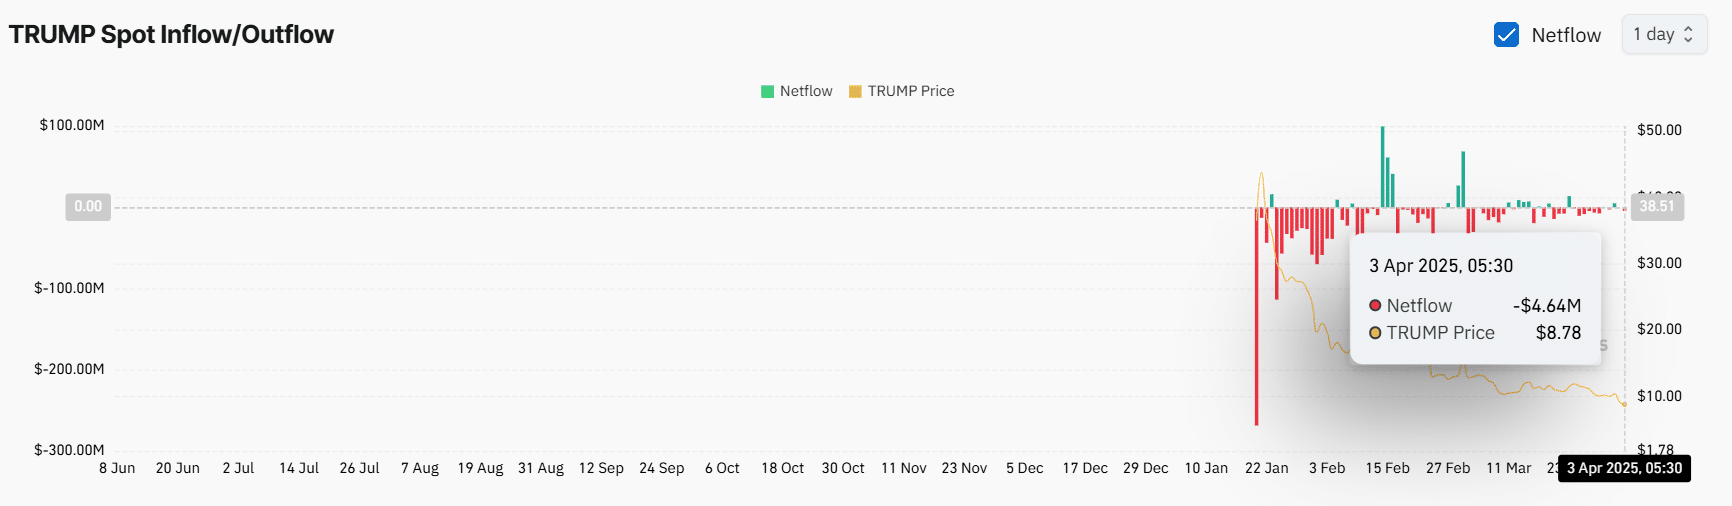Click the Netflow checkbox text label
Image resolution: width=1732 pixels, height=506 pixels.
(x=1566, y=35)
